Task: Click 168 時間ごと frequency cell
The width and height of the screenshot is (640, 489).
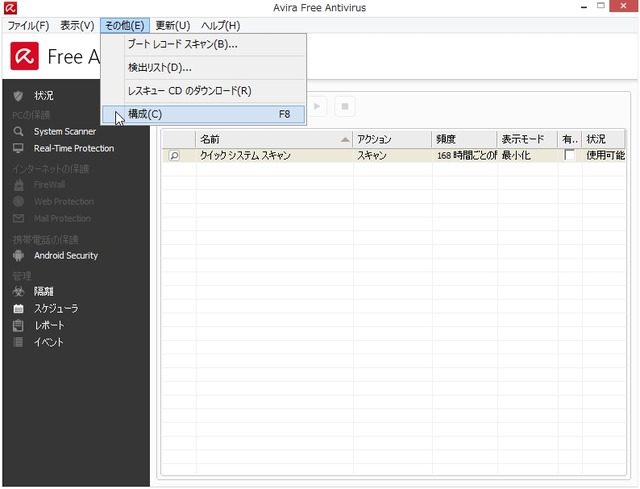Action: coord(467,156)
